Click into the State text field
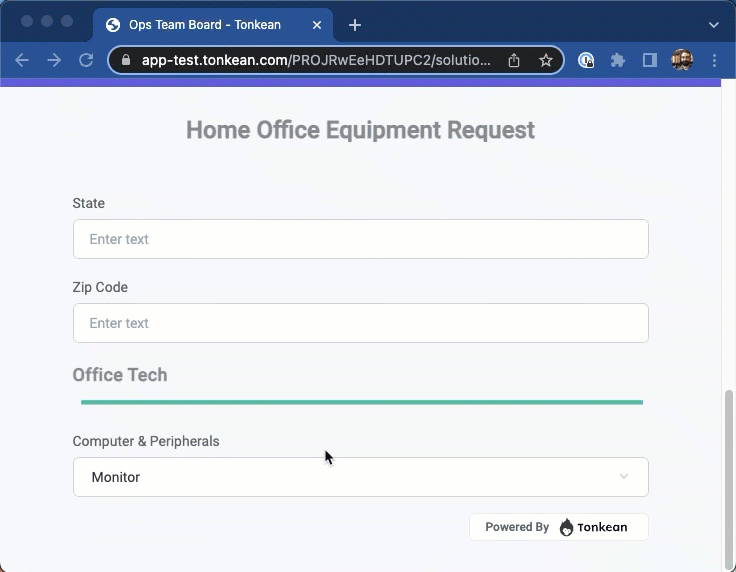This screenshot has width=736, height=572. [x=360, y=239]
